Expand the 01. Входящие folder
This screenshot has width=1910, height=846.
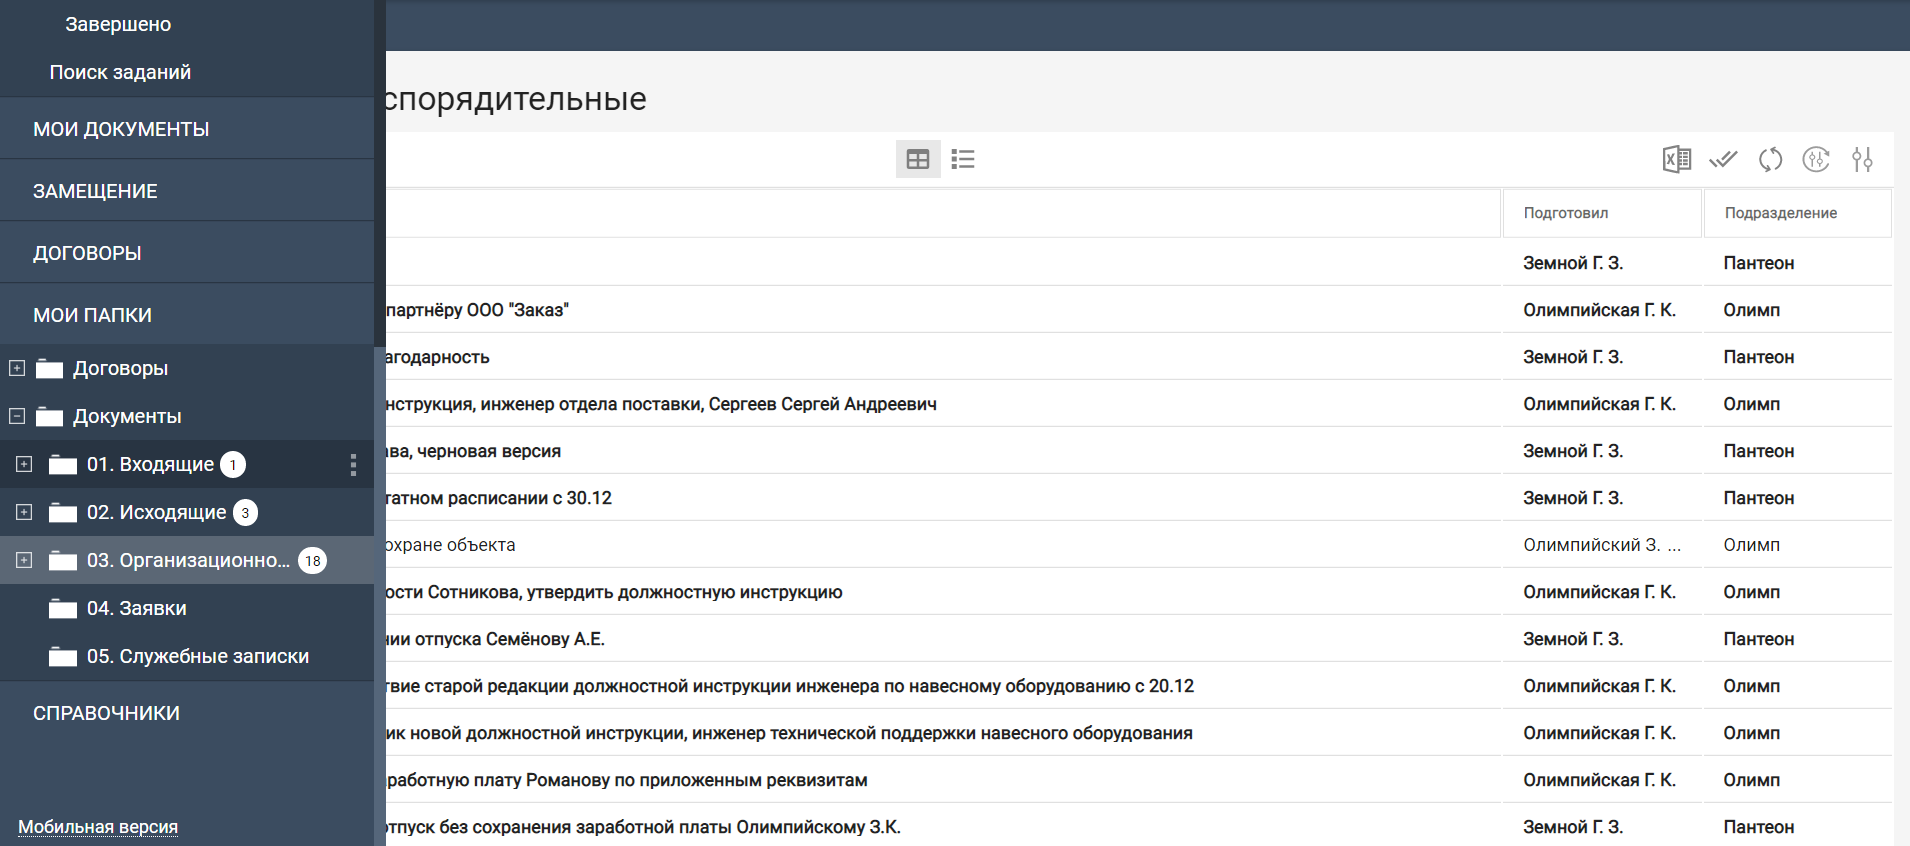tap(24, 464)
